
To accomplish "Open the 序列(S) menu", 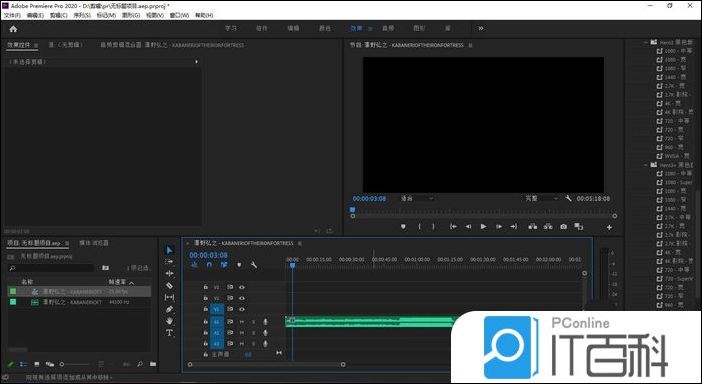I will [82, 15].
